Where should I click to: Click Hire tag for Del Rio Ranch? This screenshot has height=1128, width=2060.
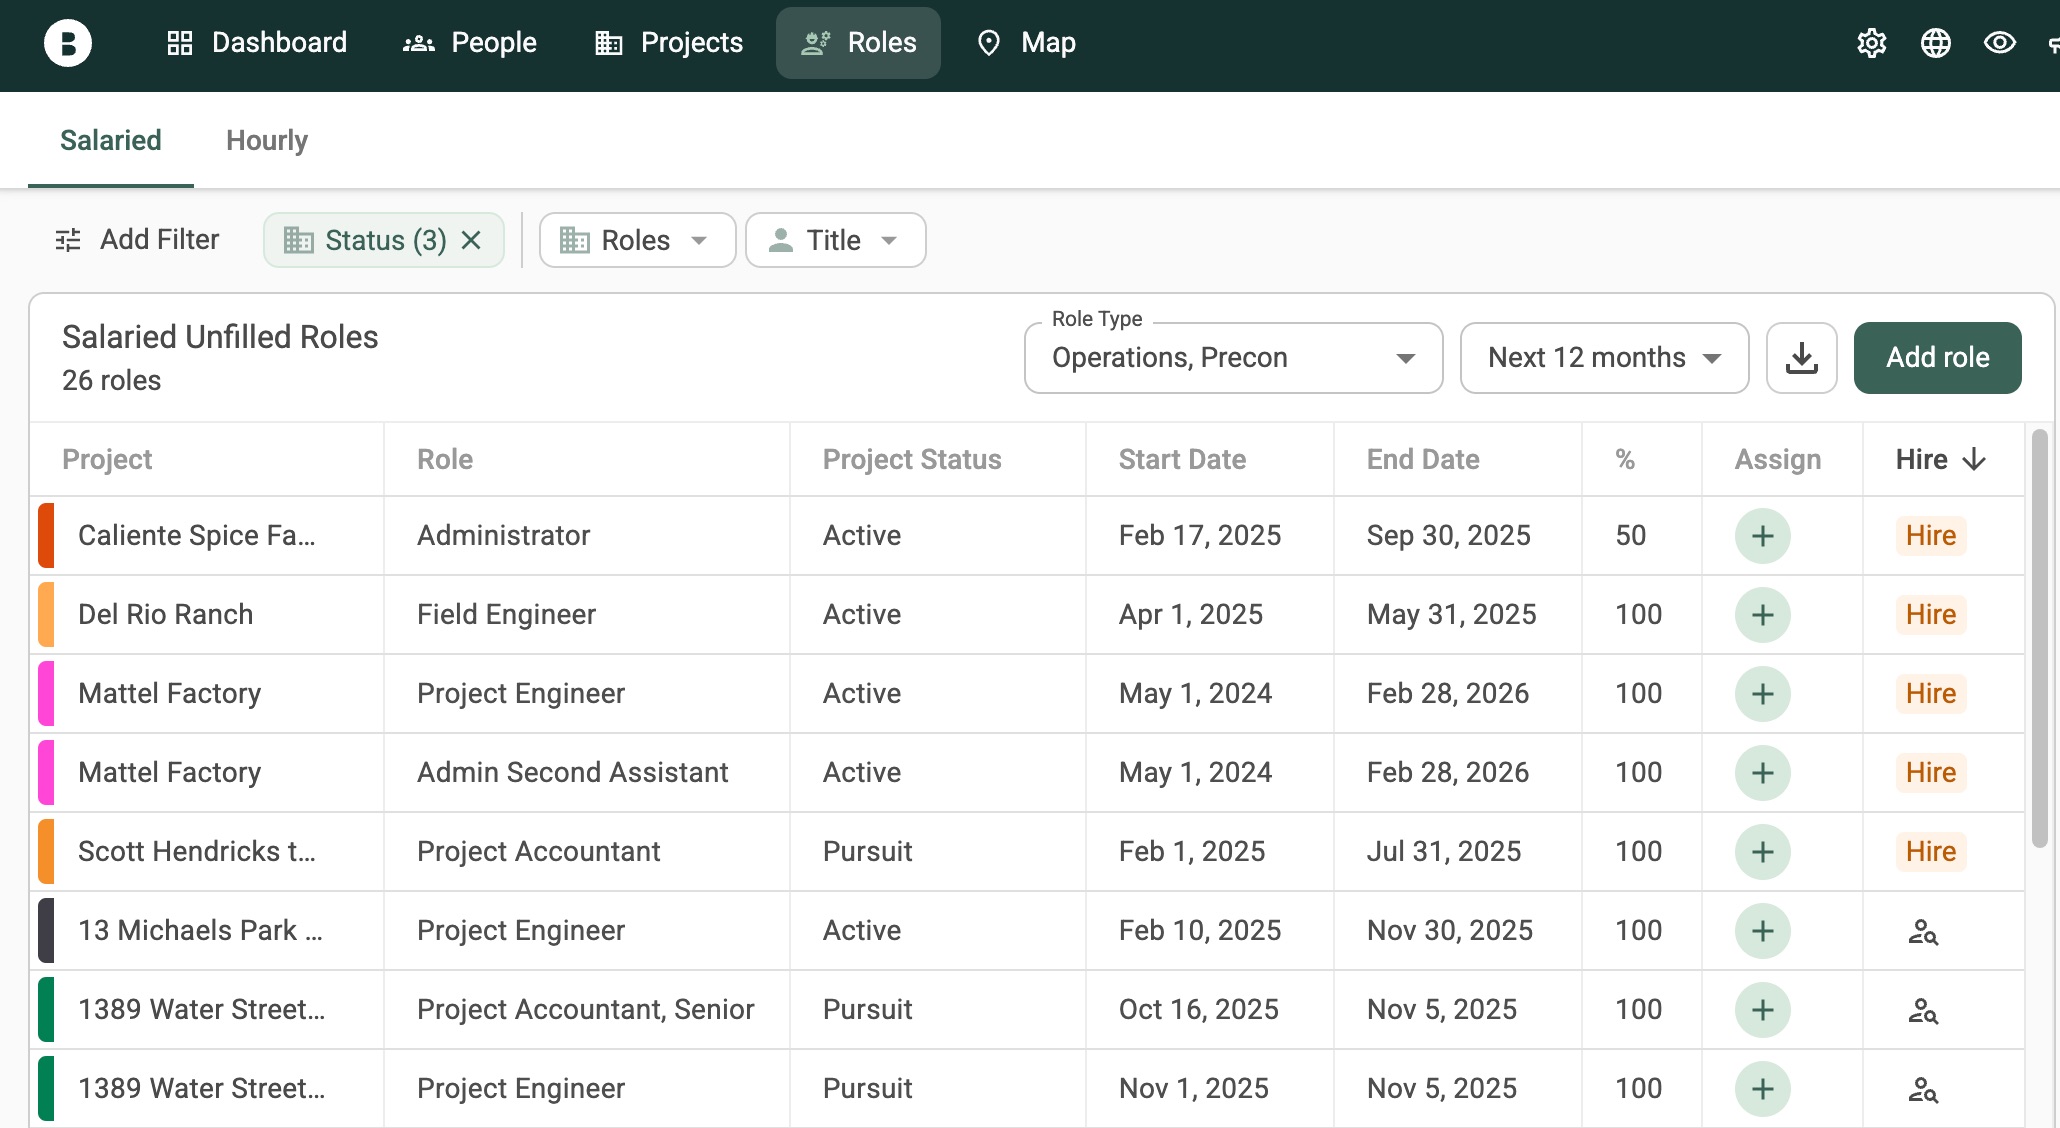pyautogui.click(x=1930, y=615)
